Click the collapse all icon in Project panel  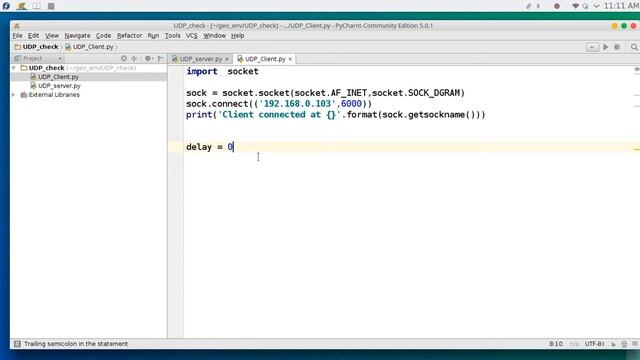click(x=134, y=59)
